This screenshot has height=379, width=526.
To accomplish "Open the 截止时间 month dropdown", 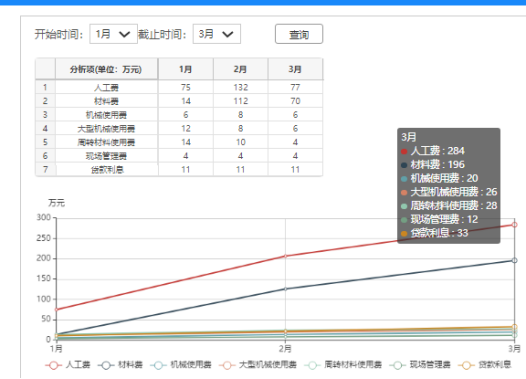I will tap(217, 34).
